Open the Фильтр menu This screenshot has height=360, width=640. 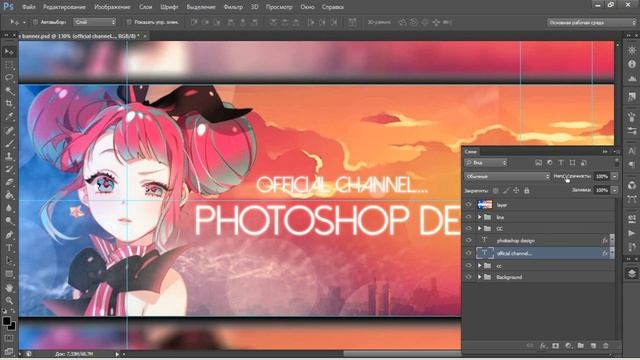click(233, 7)
